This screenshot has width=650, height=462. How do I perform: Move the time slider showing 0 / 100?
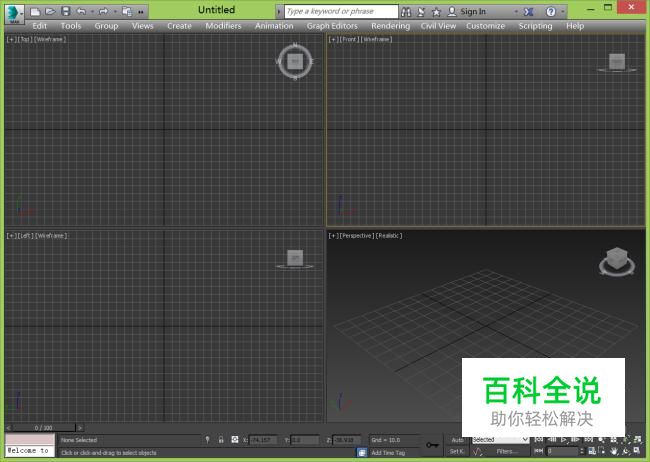44,428
